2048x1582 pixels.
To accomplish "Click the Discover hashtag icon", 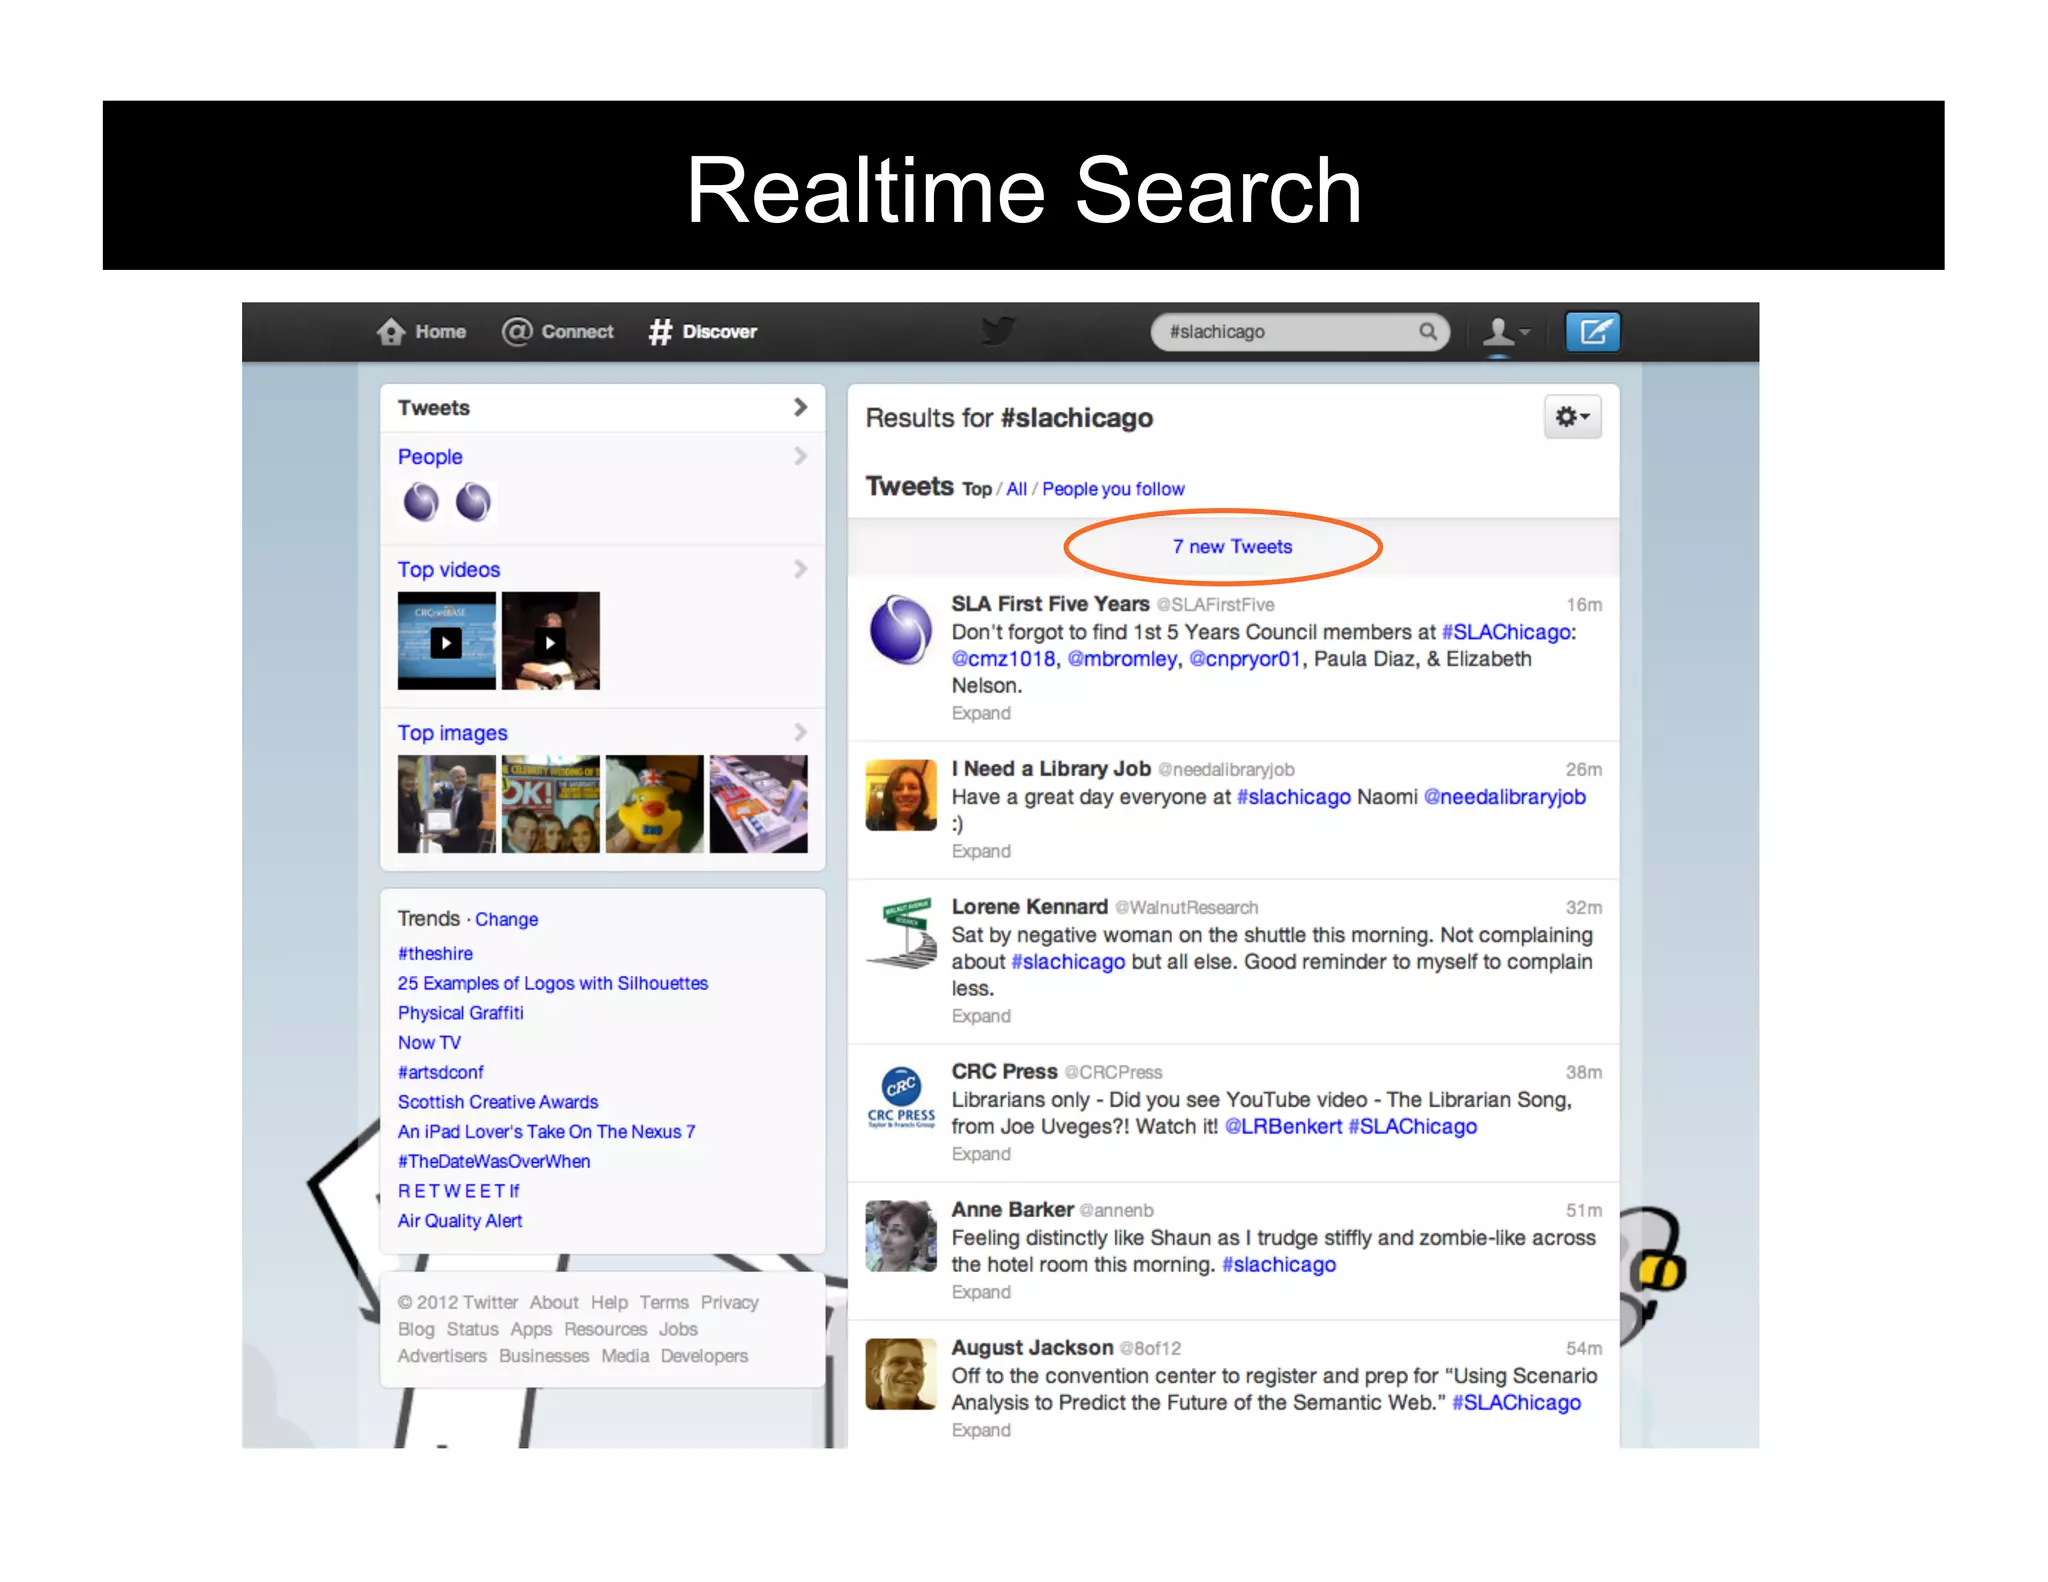I will pyautogui.click(x=660, y=332).
